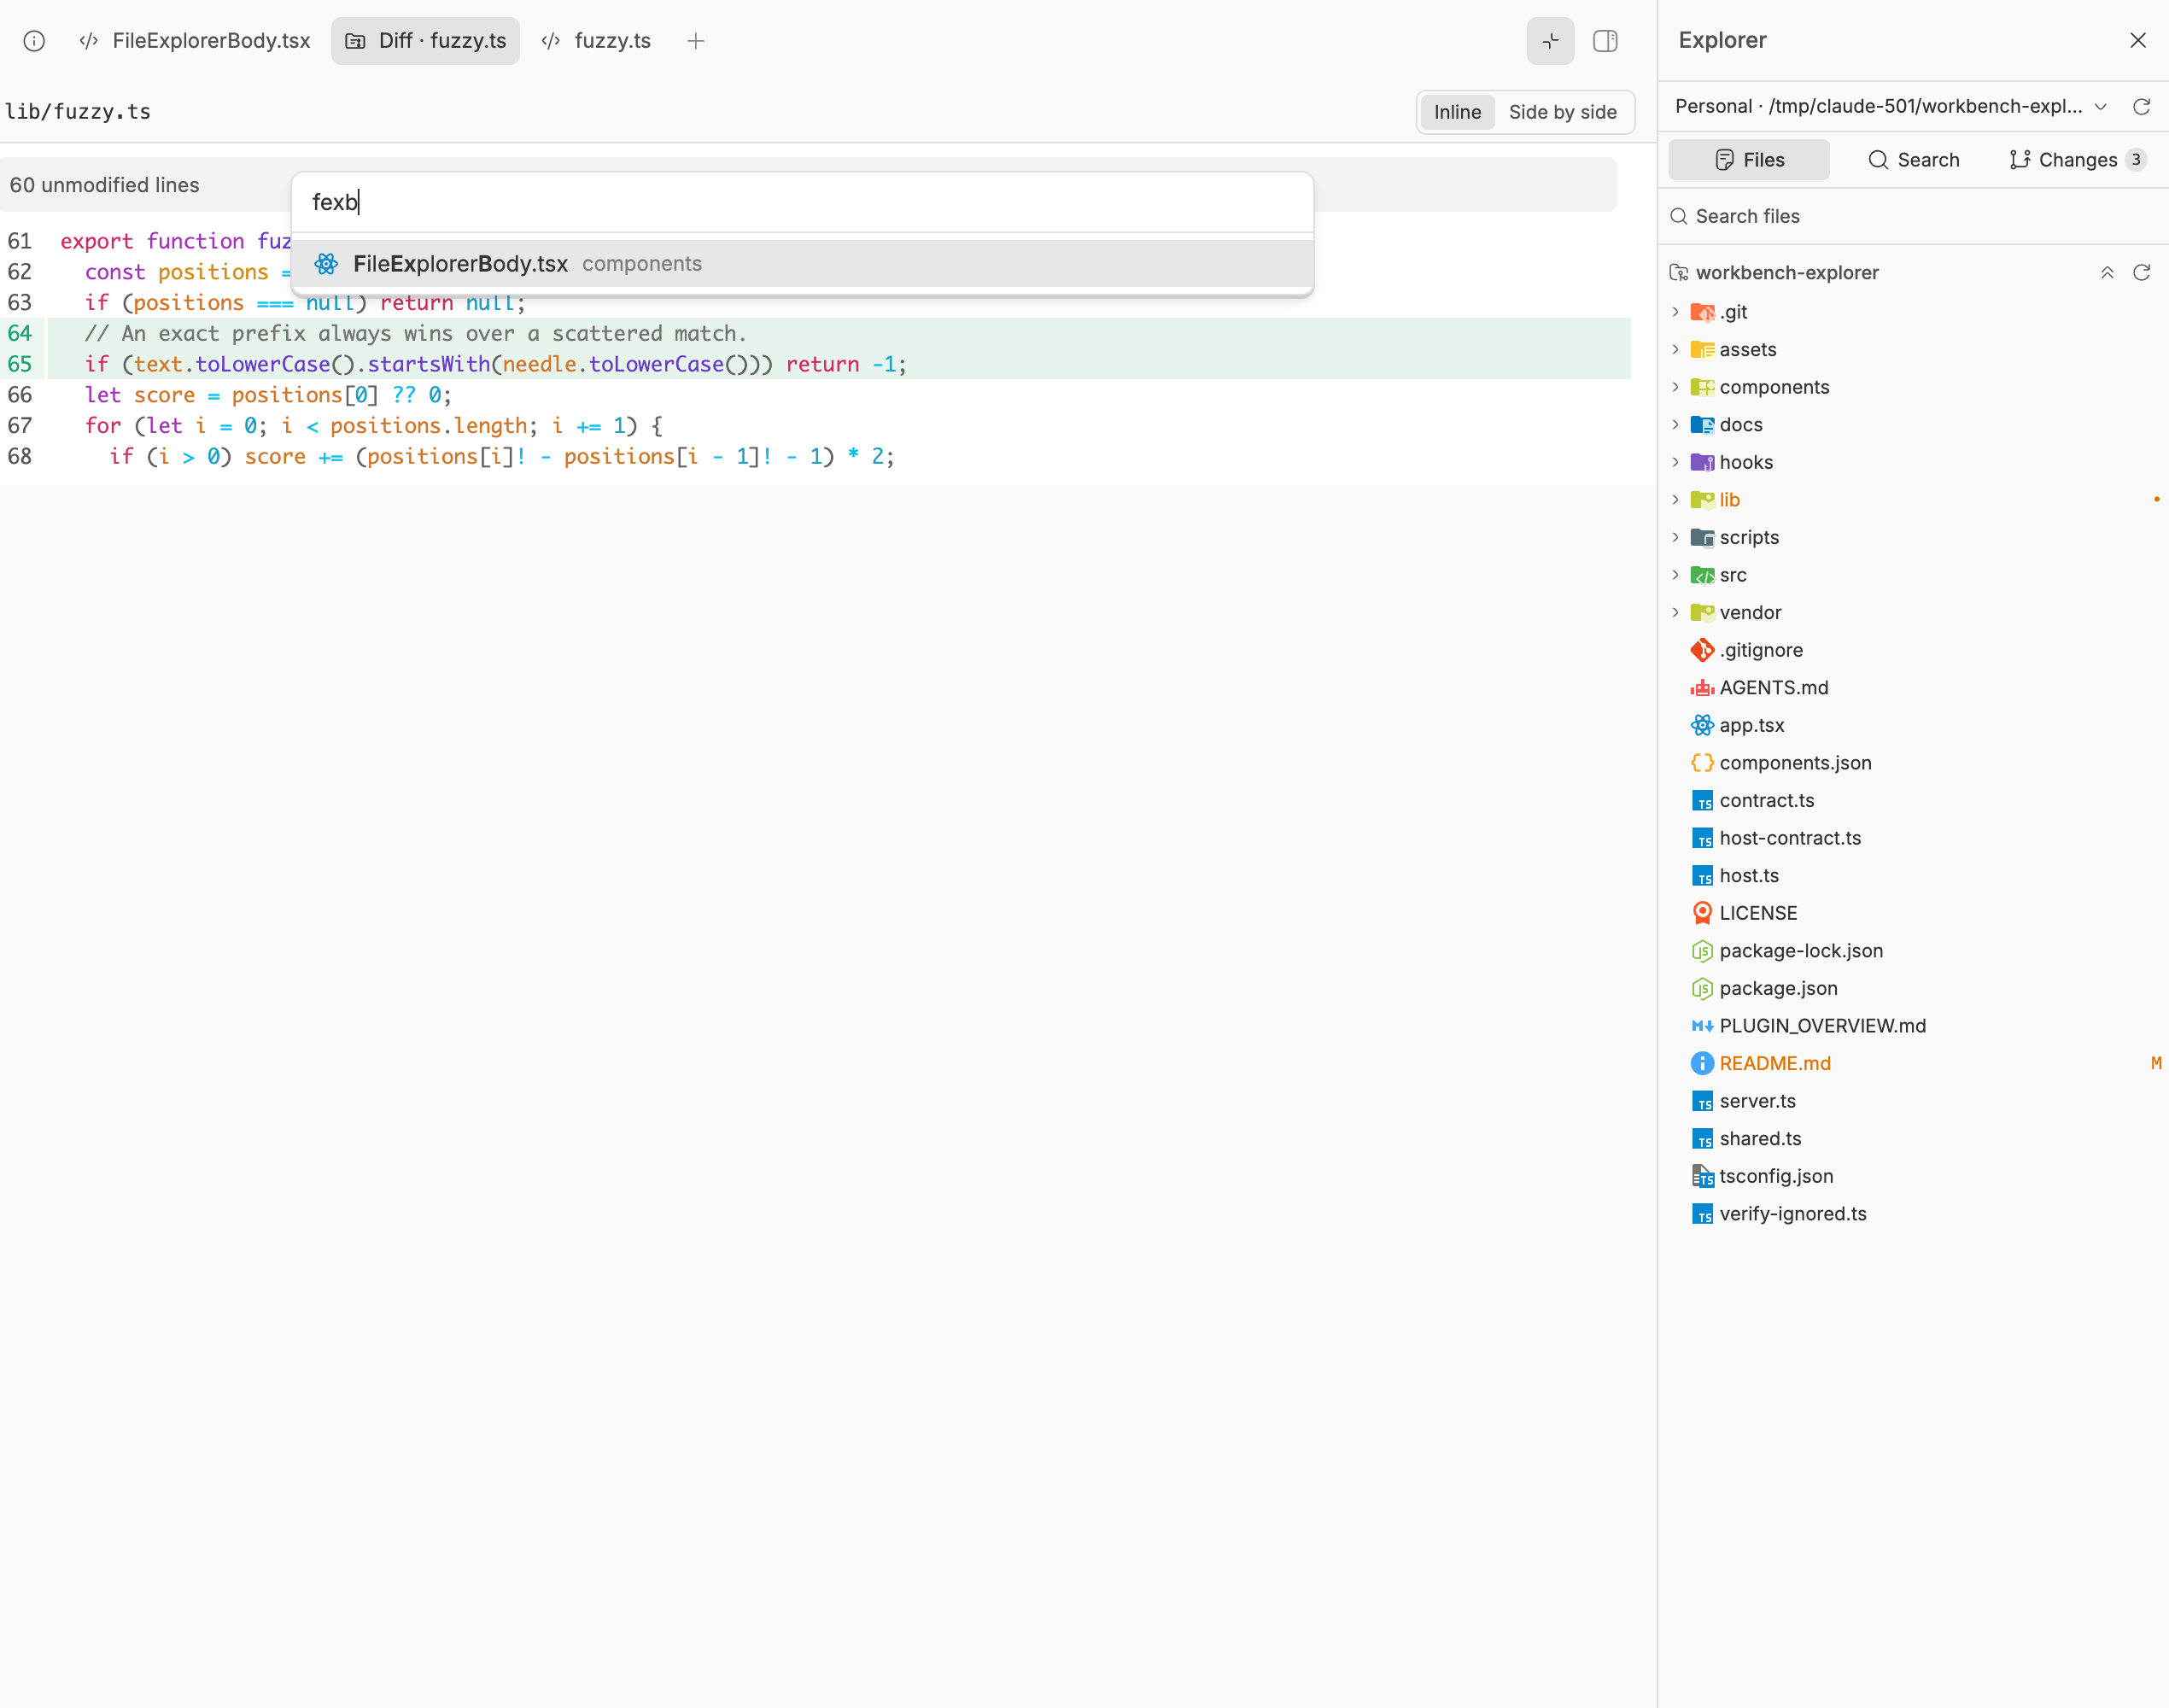
Task: Expand the .git folder chevron
Action: click(1675, 312)
